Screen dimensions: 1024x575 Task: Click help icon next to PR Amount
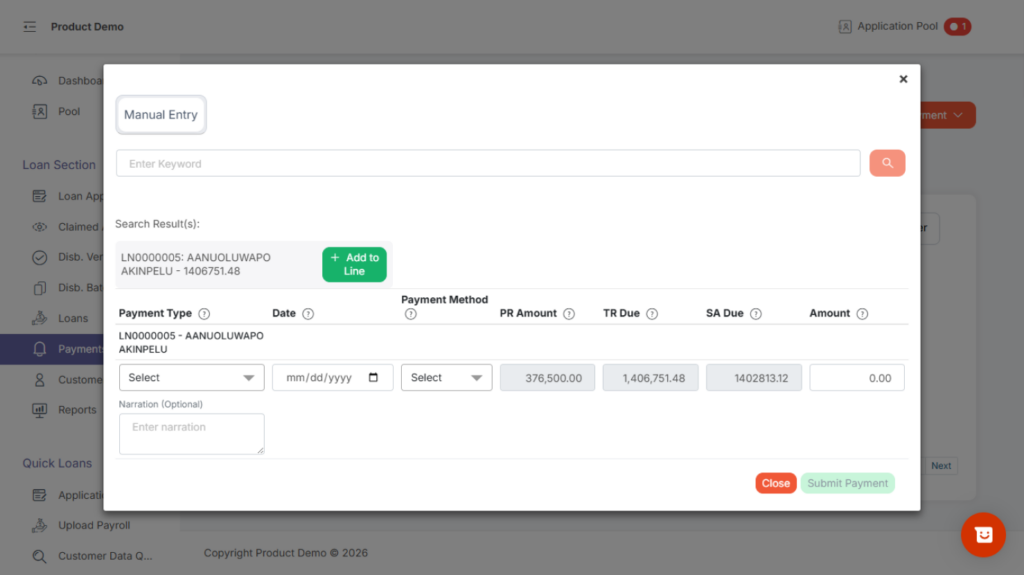click(x=569, y=314)
